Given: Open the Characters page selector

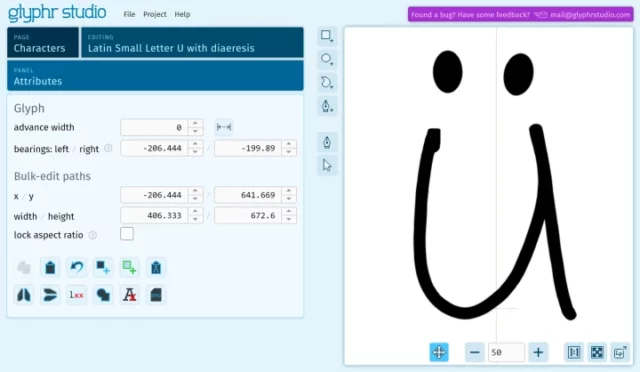Looking at the screenshot, I should coord(43,42).
